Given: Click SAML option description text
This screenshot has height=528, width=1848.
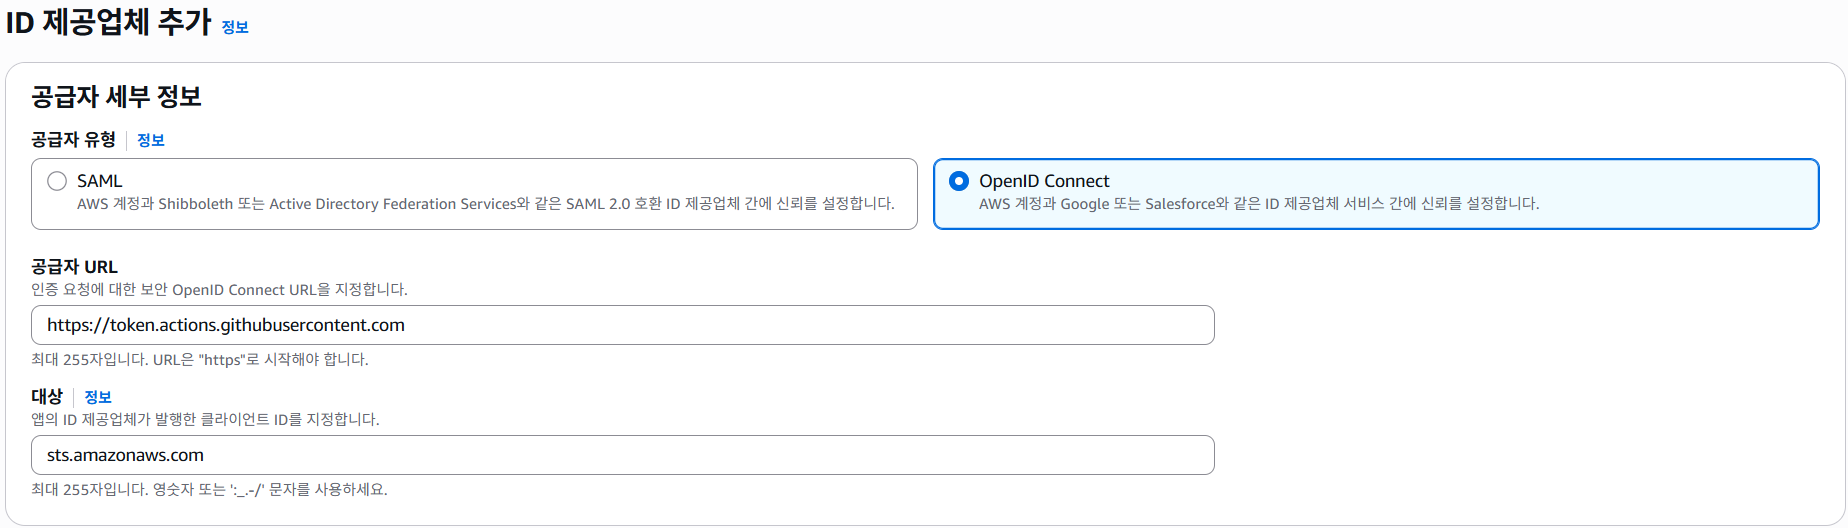Looking at the screenshot, I should (x=486, y=204).
